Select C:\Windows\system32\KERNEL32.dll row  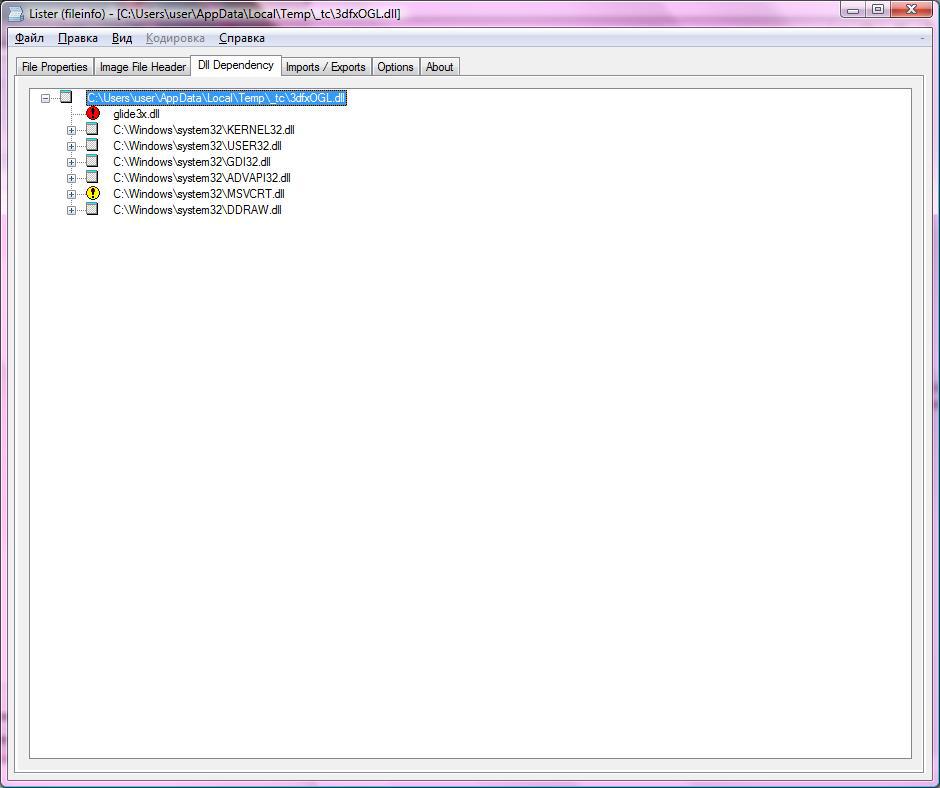pos(204,130)
